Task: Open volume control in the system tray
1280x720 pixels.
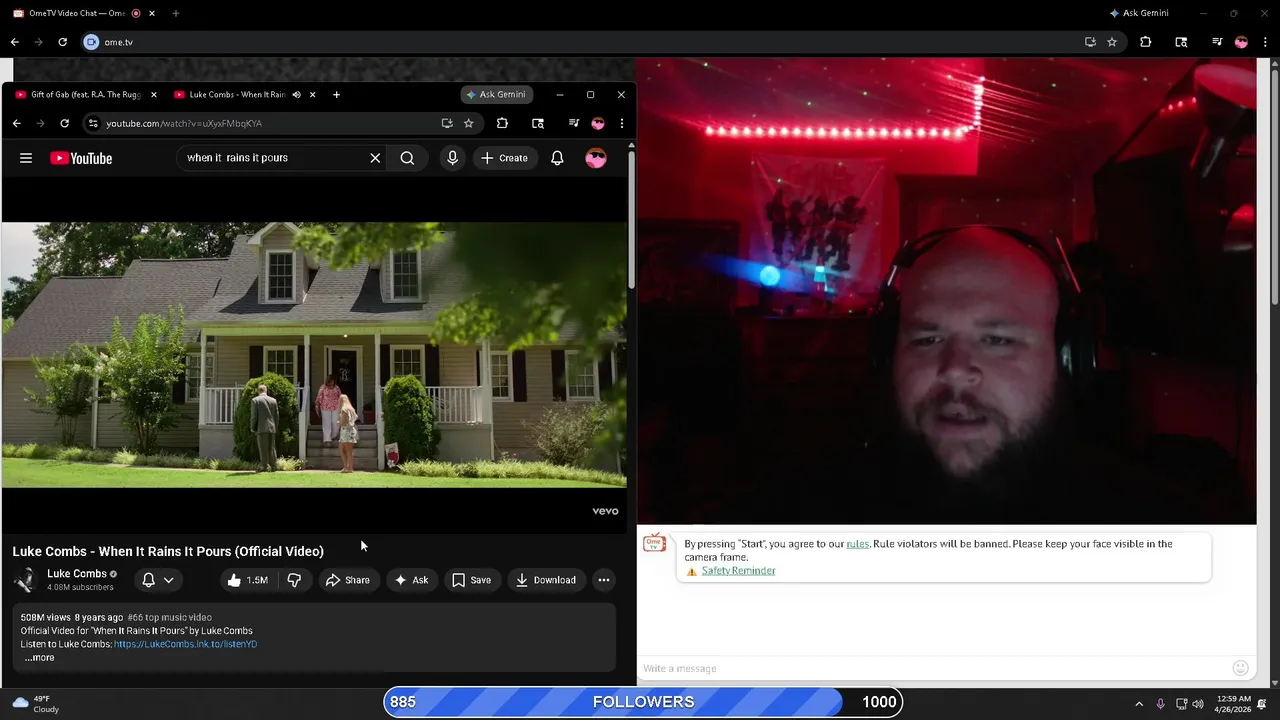Action: tap(1198, 704)
